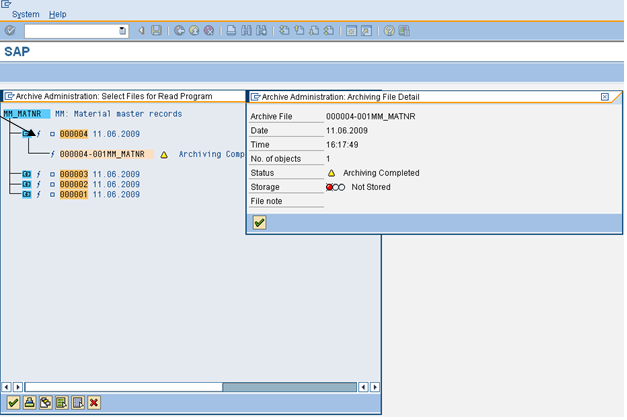Image resolution: width=627 pixels, height=420 pixels.
Task: Open the command field history dropdown
Action: pos(123,31)
